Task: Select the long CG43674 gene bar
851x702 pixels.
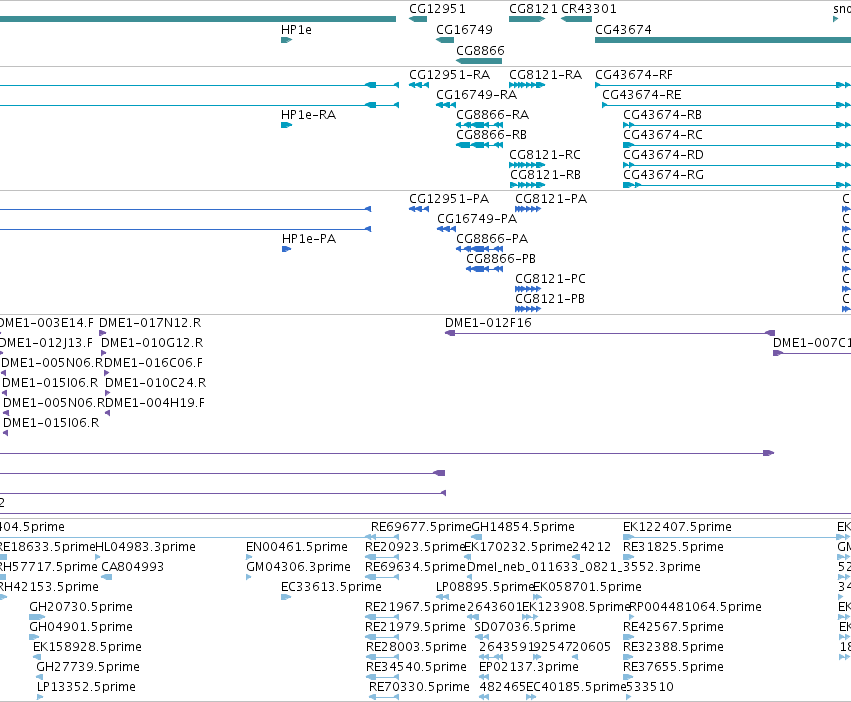Action: tap(723, 40)
